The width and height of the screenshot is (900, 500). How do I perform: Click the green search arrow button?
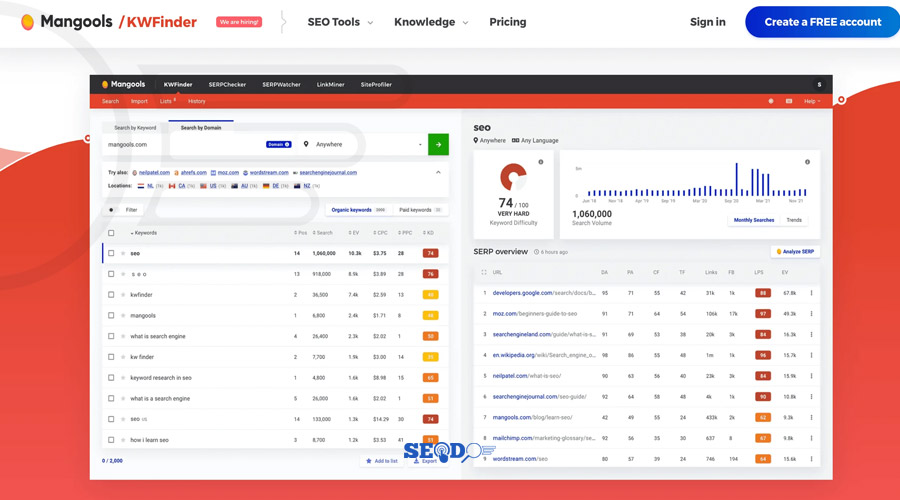(438, 145)
